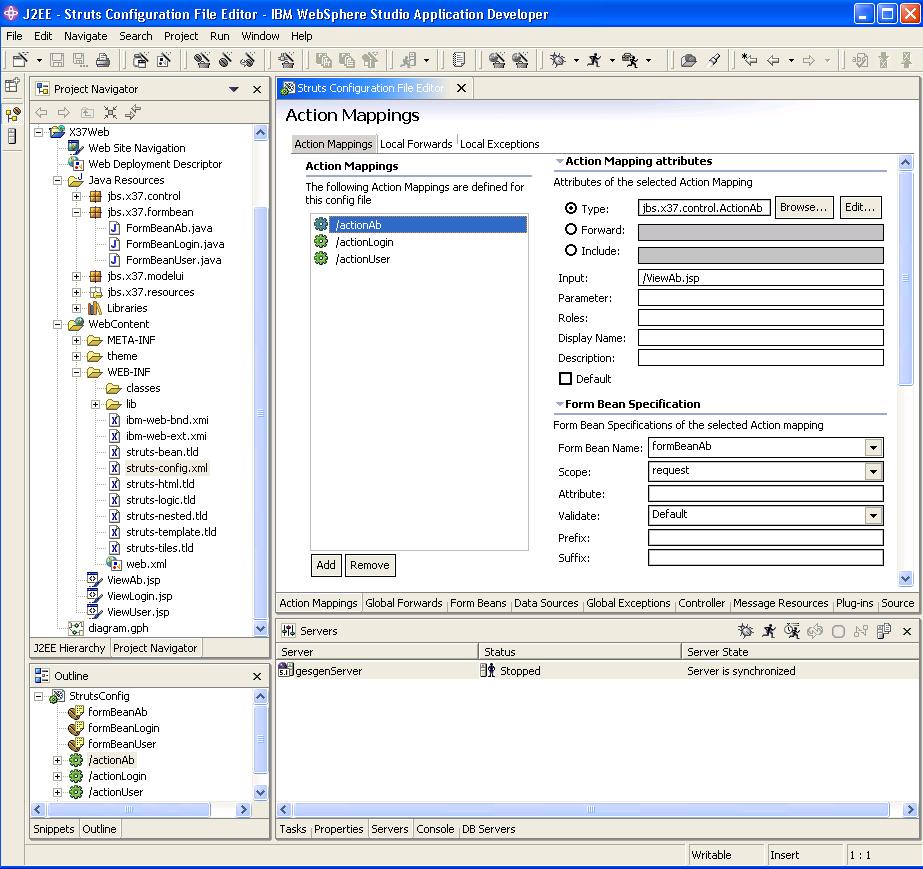
Task: Open the Project Navigator view menu arrow
Action: pos(234,89)
